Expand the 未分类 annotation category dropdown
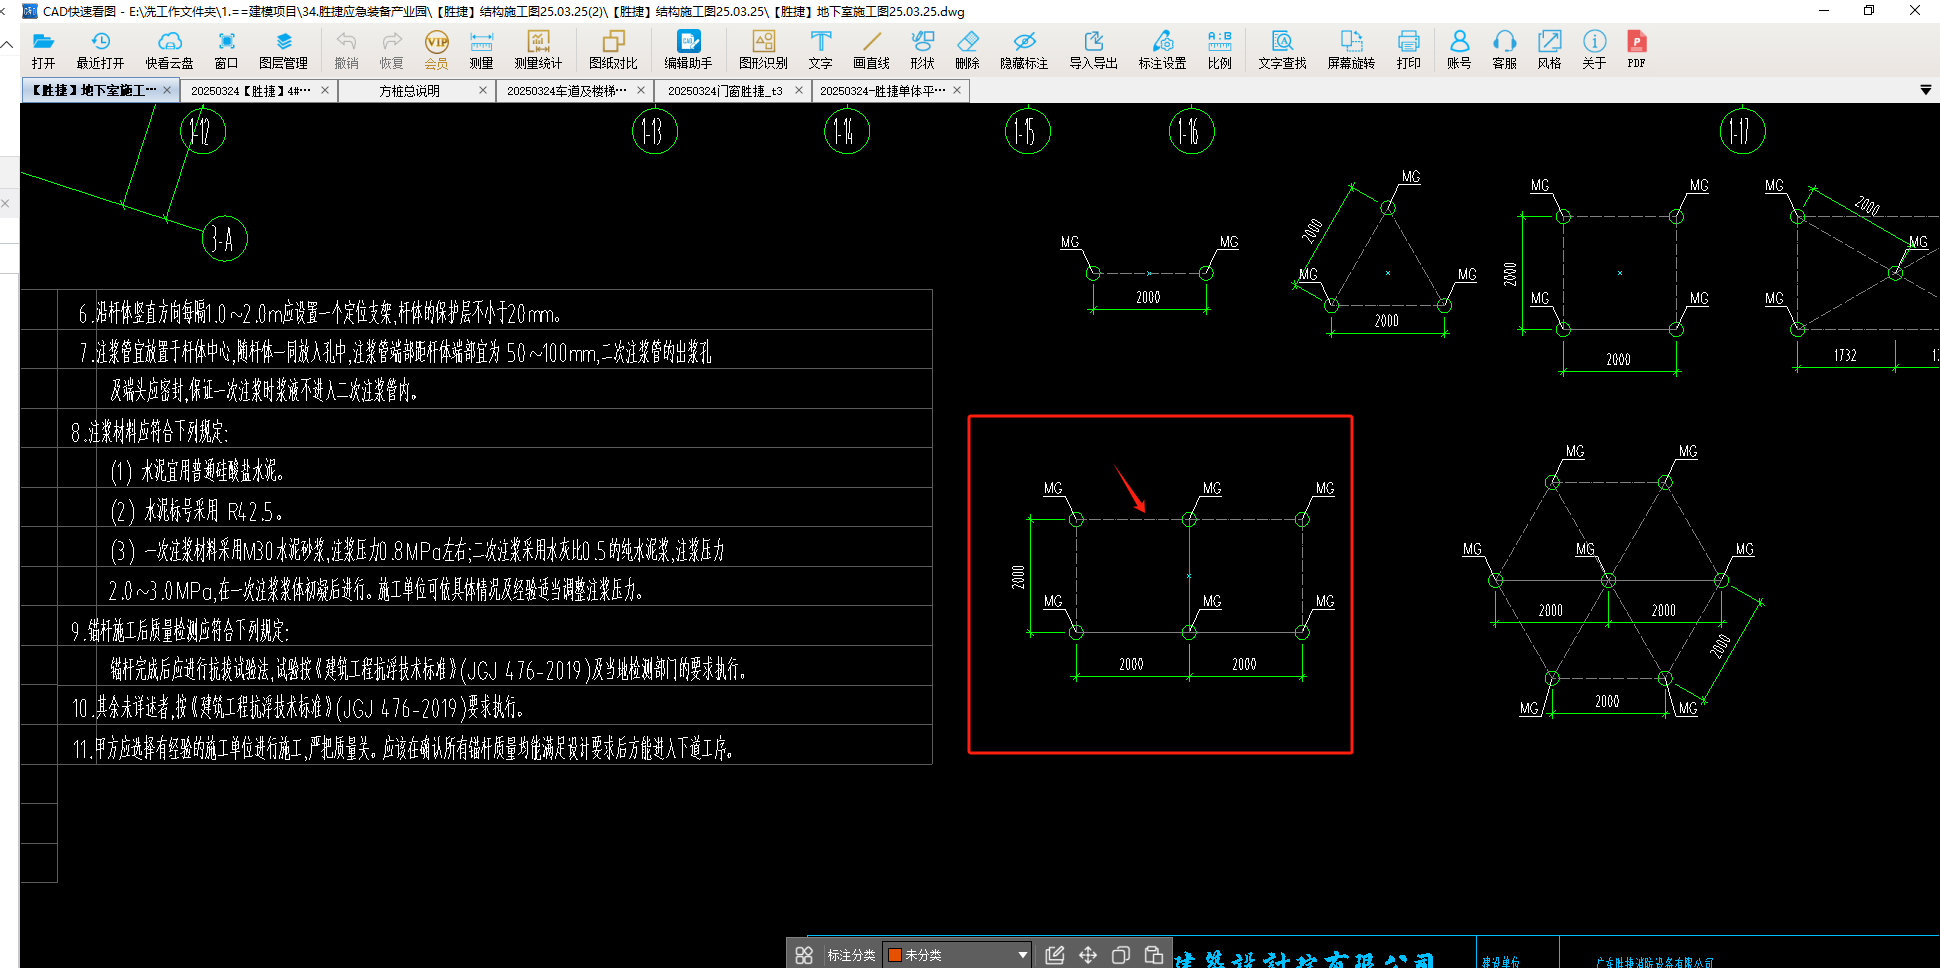Viewport: 1940px width, 968px height. 1022,955
